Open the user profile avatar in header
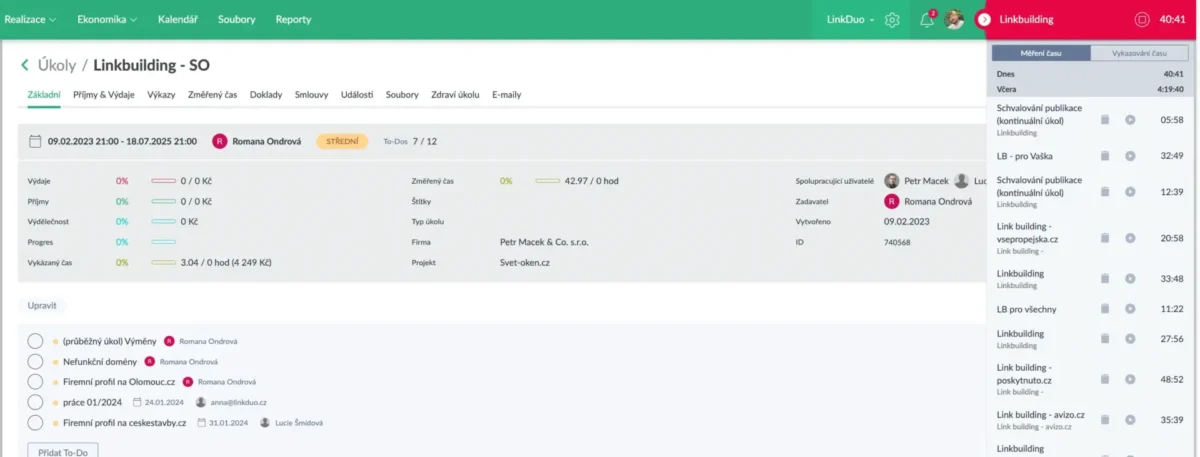 point(955,19)
